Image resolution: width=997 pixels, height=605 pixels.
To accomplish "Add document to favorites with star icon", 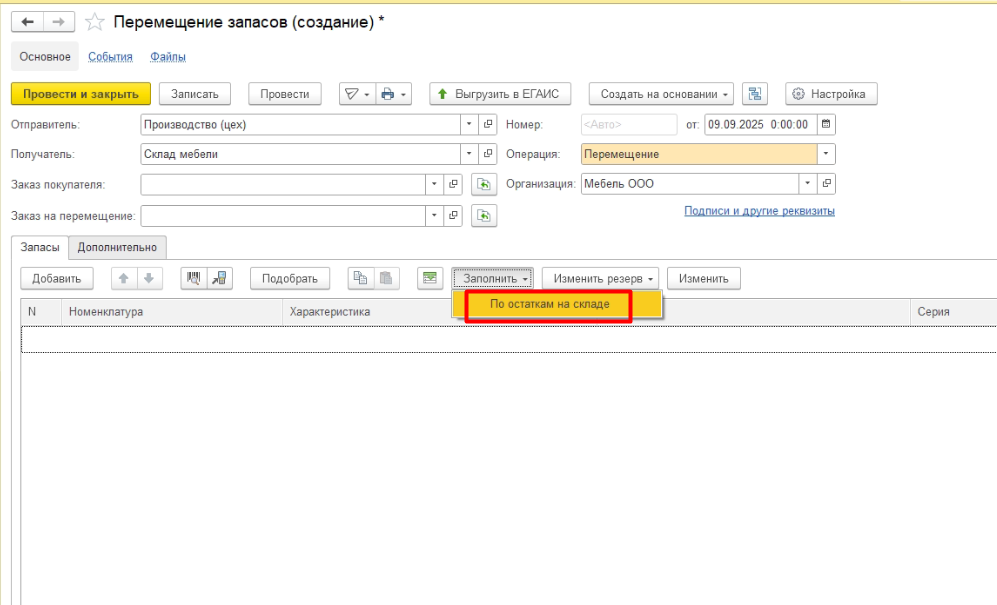I will click(95, 22).
